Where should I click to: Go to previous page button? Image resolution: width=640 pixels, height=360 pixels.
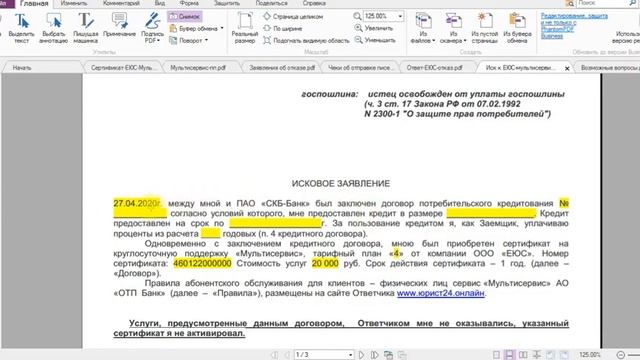287,355
